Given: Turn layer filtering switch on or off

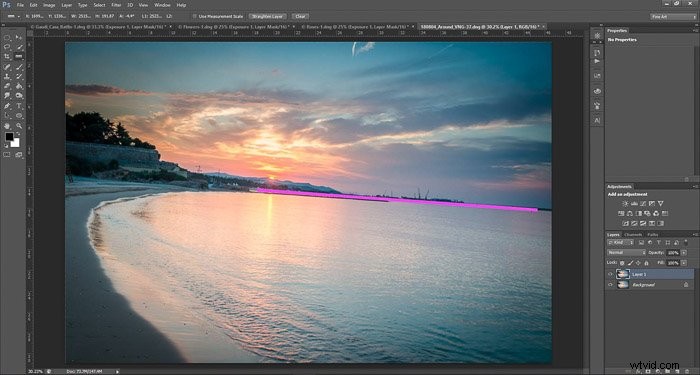Looking at the screenshot, I should (x=686, y=242).
